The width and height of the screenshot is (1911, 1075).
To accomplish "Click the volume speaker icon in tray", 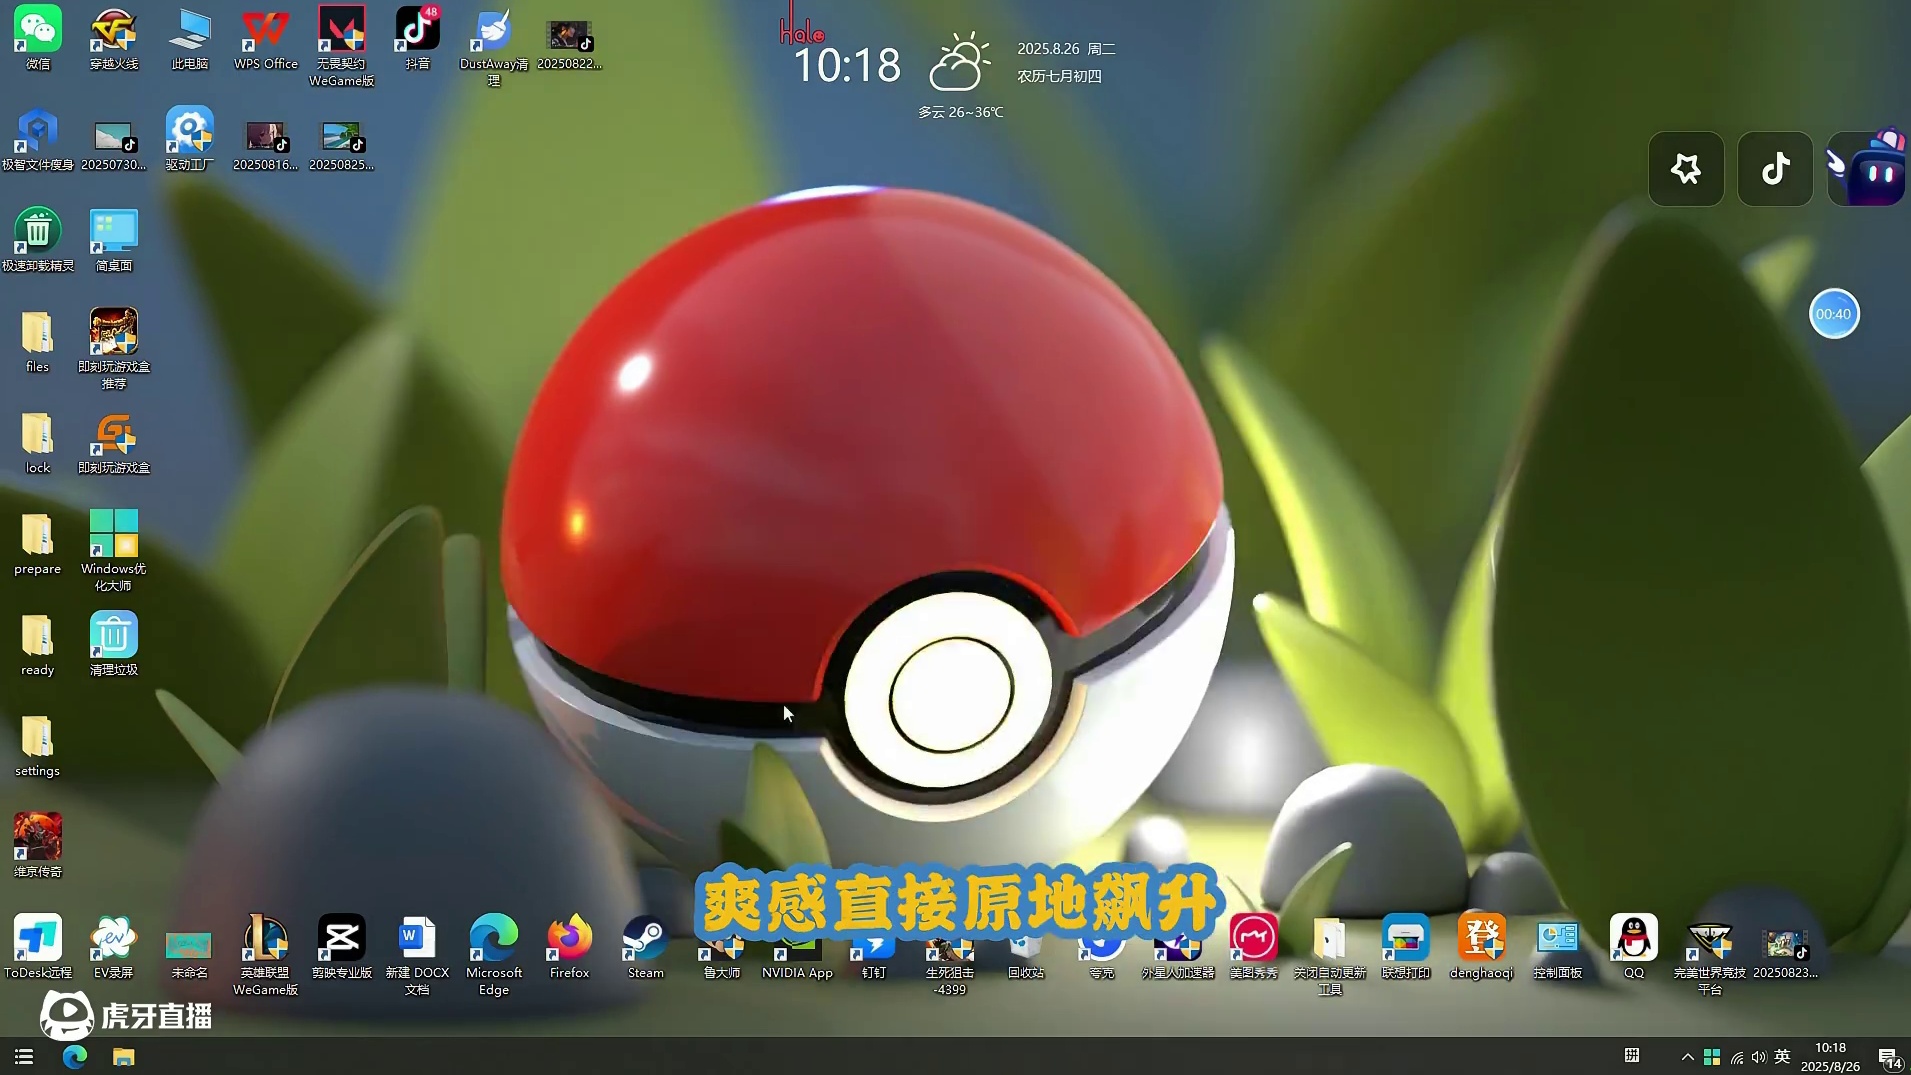I will (x=1759, y=1057).
